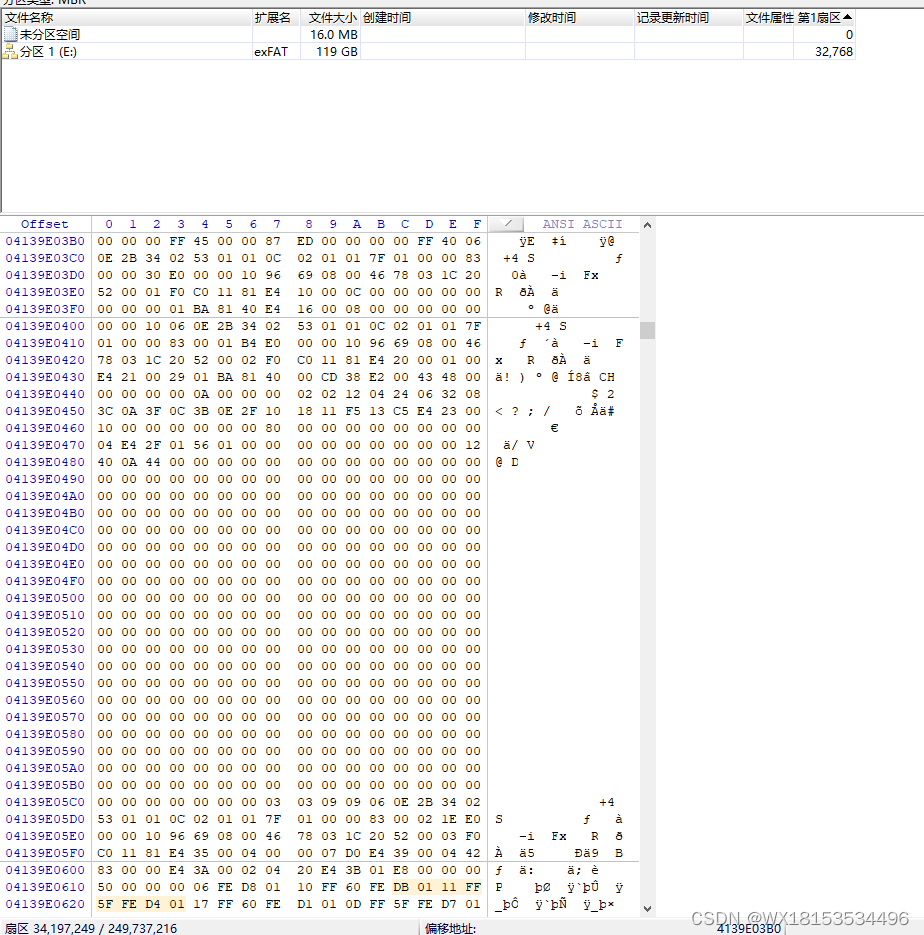Click CD byte in row 04139E0430
The width and height of the screenshot is (924, 935).
coord(329,377)
